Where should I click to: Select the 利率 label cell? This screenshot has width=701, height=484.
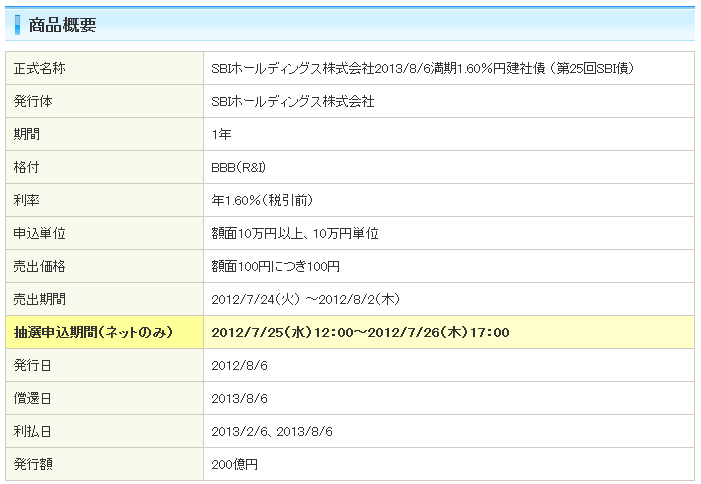[x=105, y=200]
